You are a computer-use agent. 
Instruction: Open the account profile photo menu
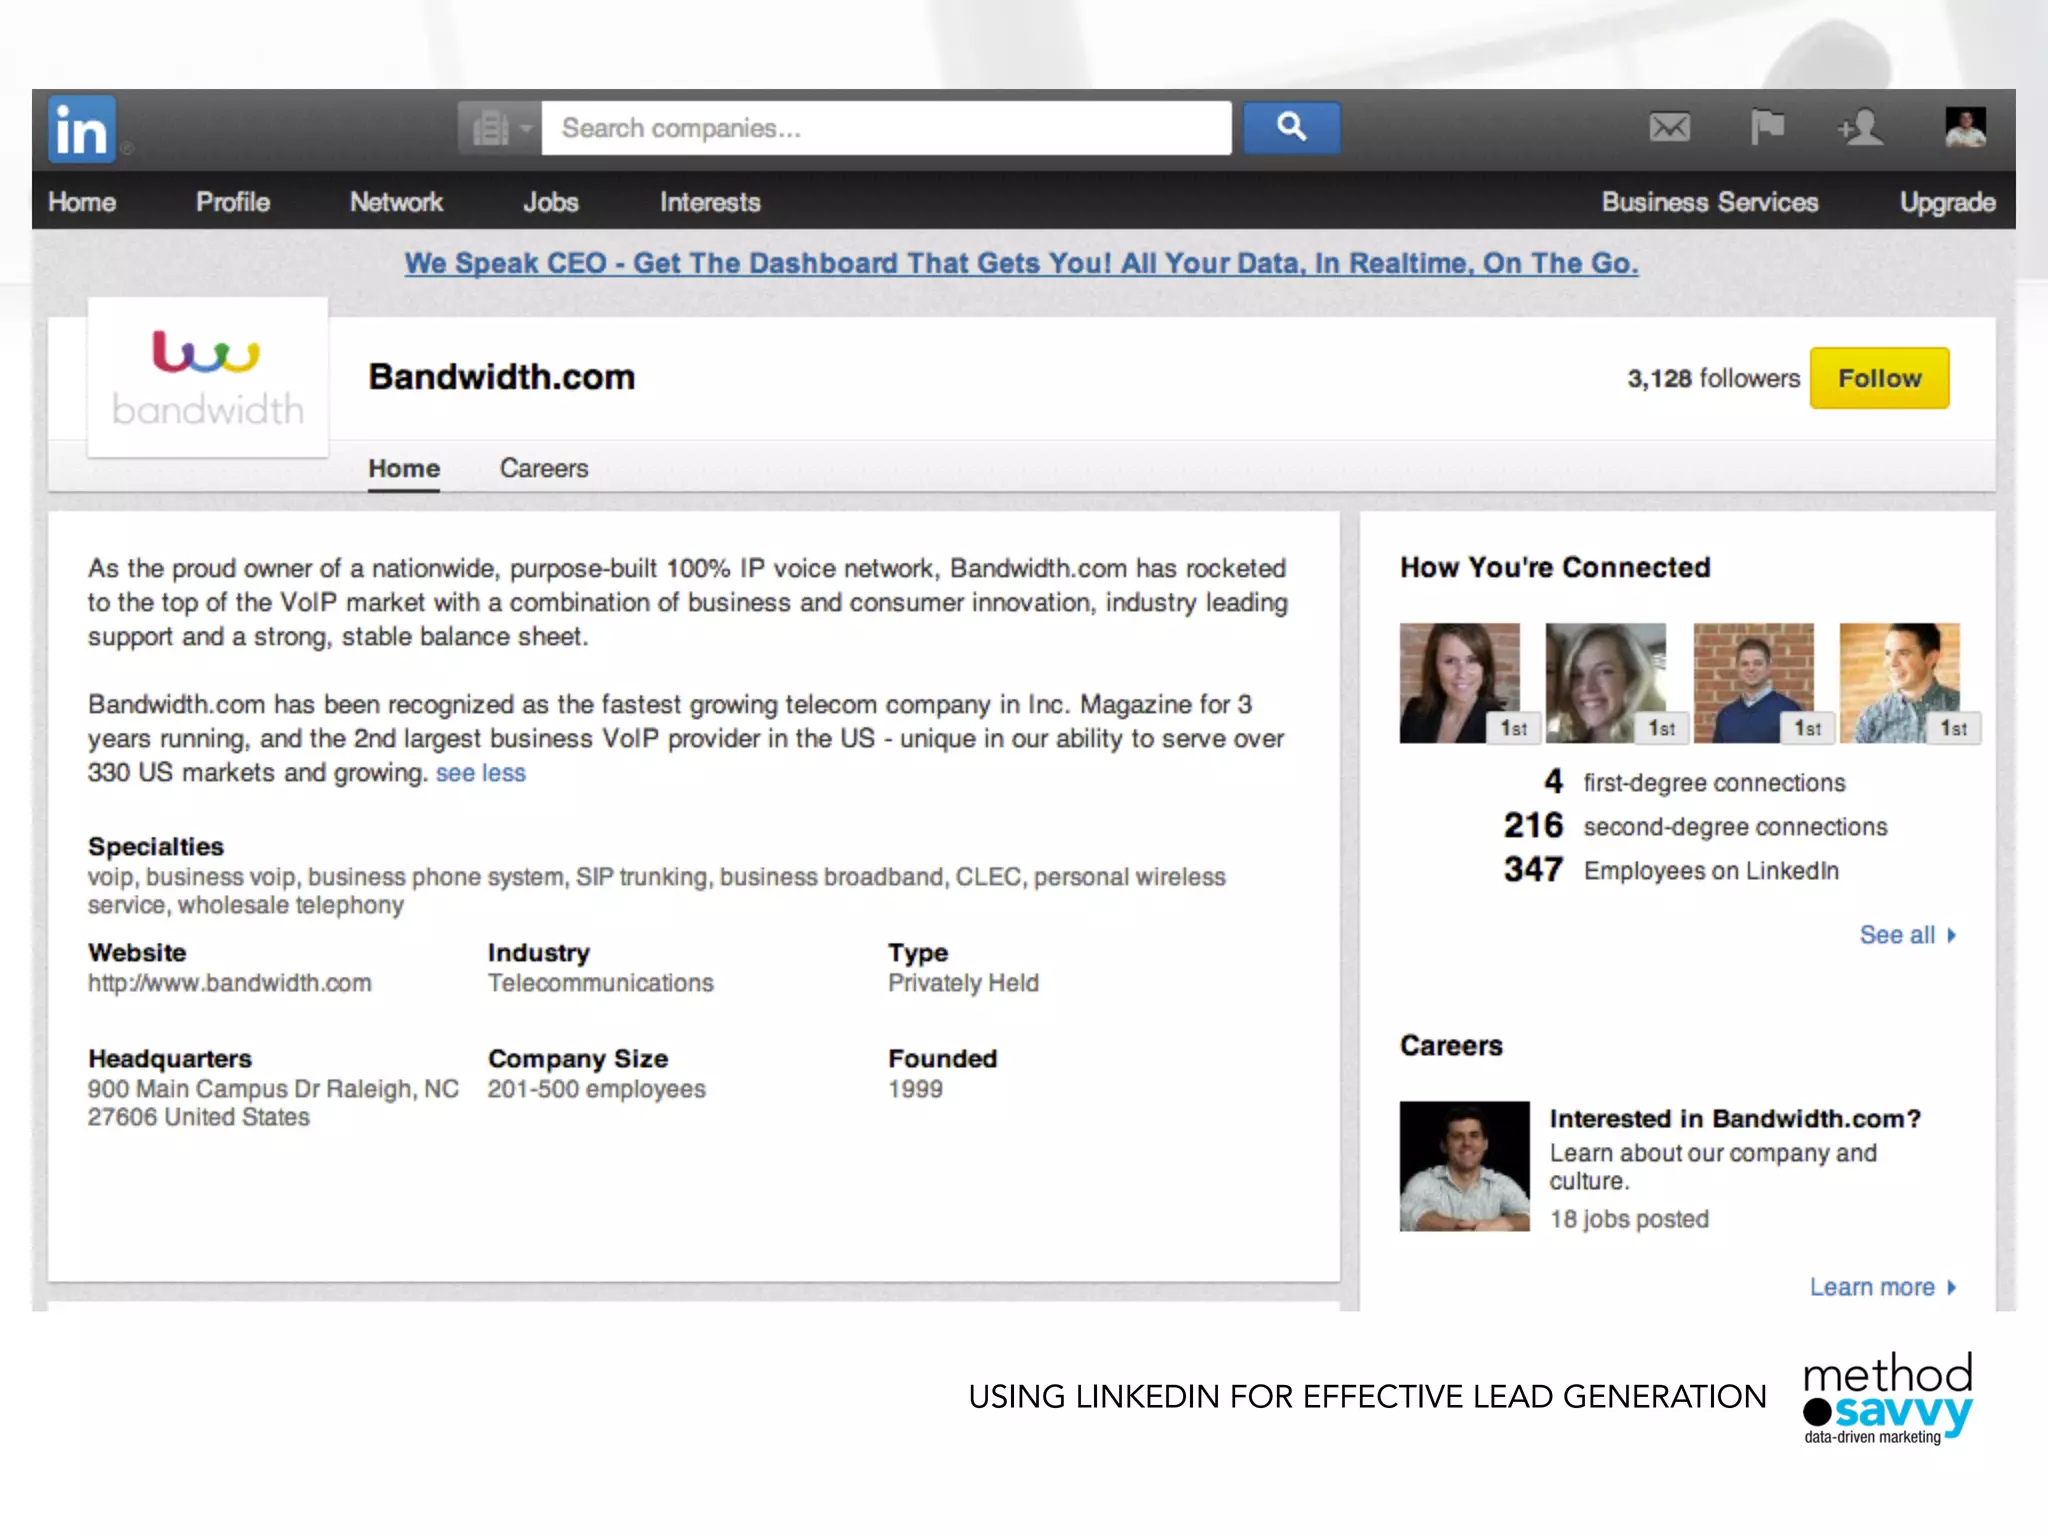[1965, 128]
